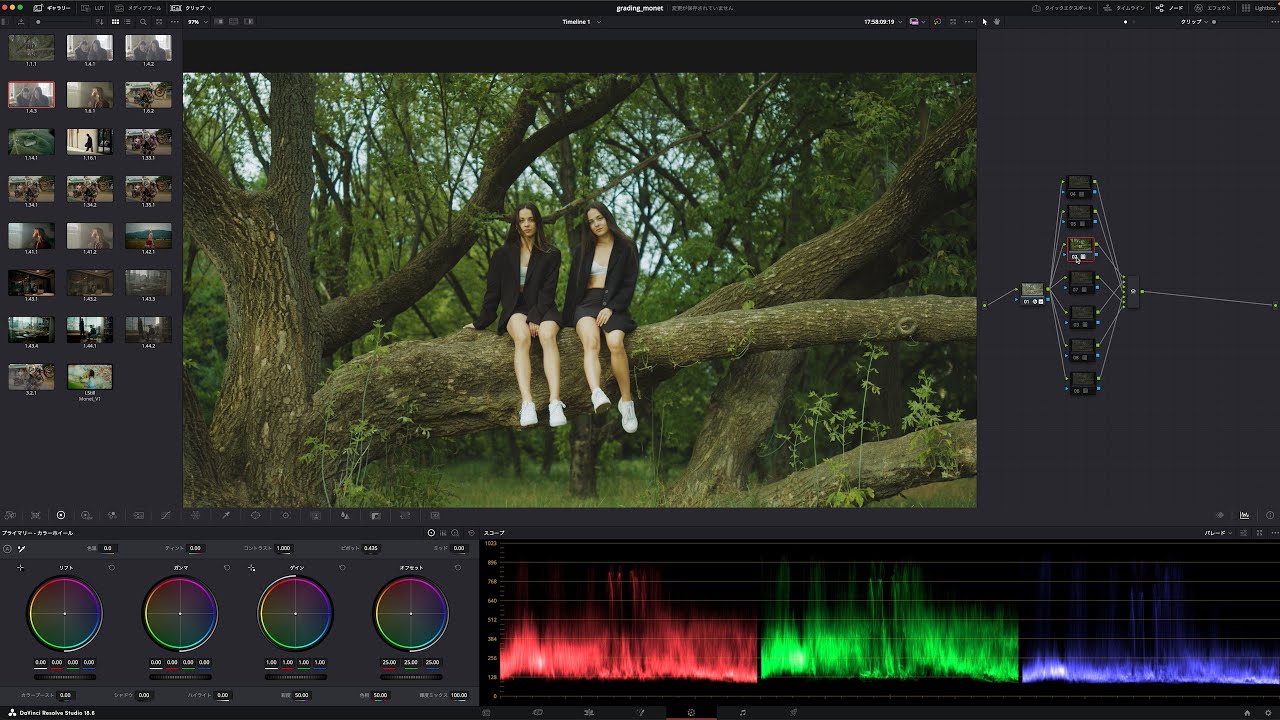Open the クリップ dropdown above node editor

[x=1194, y=21]
